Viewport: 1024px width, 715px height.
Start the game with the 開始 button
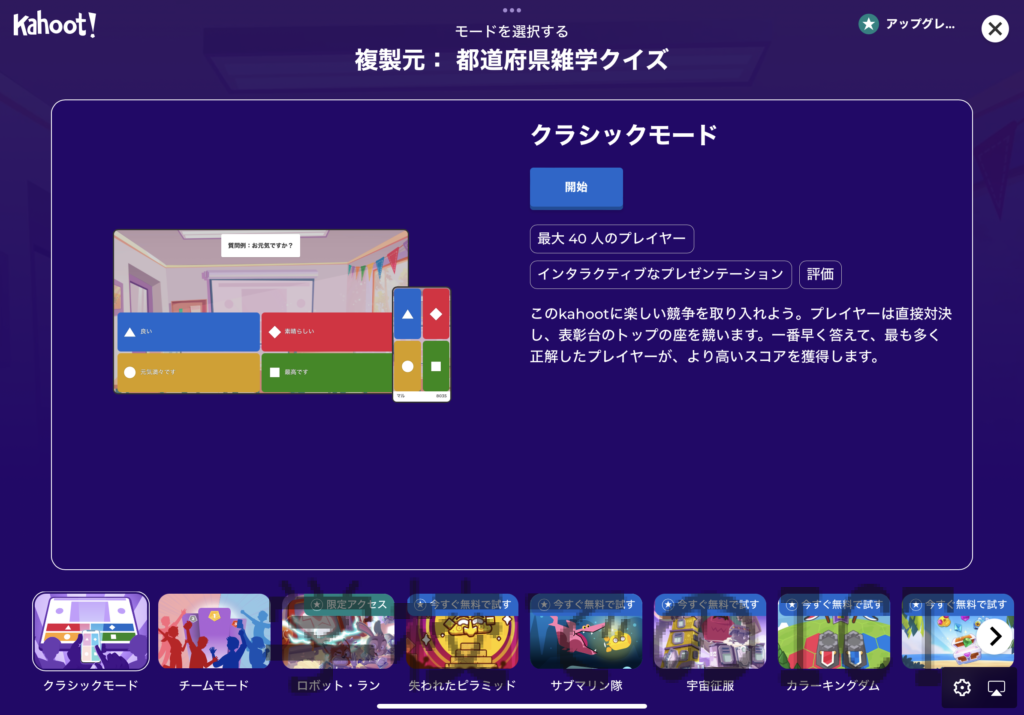tap(576, 187)
